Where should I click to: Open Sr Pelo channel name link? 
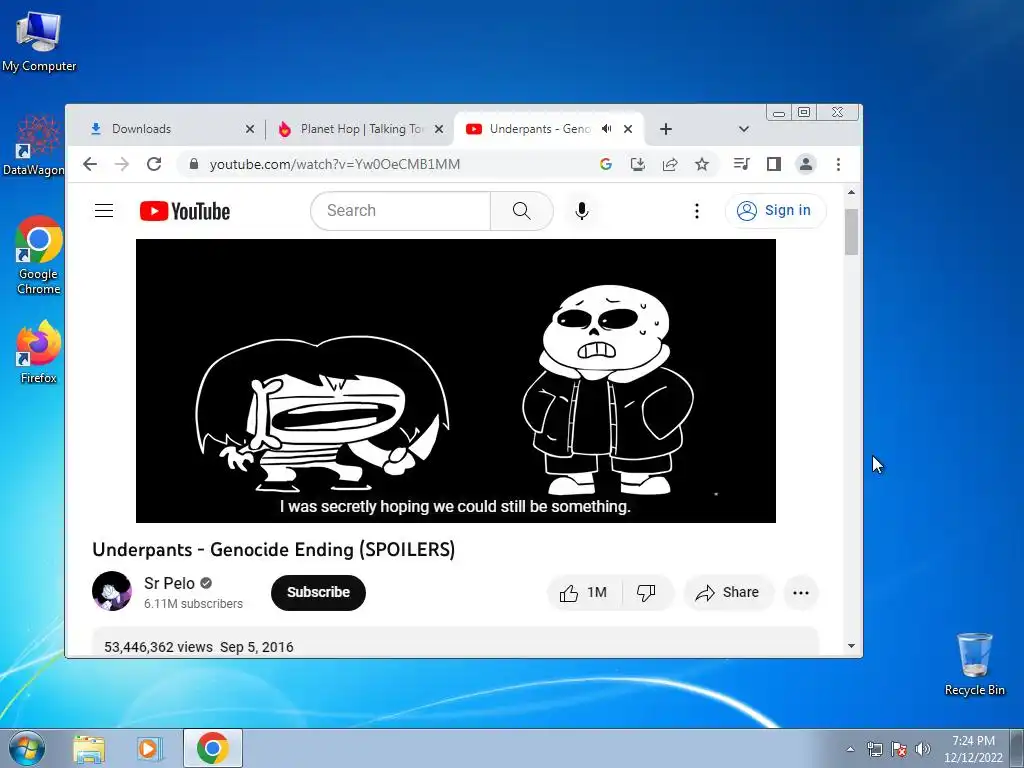(169, 583)
